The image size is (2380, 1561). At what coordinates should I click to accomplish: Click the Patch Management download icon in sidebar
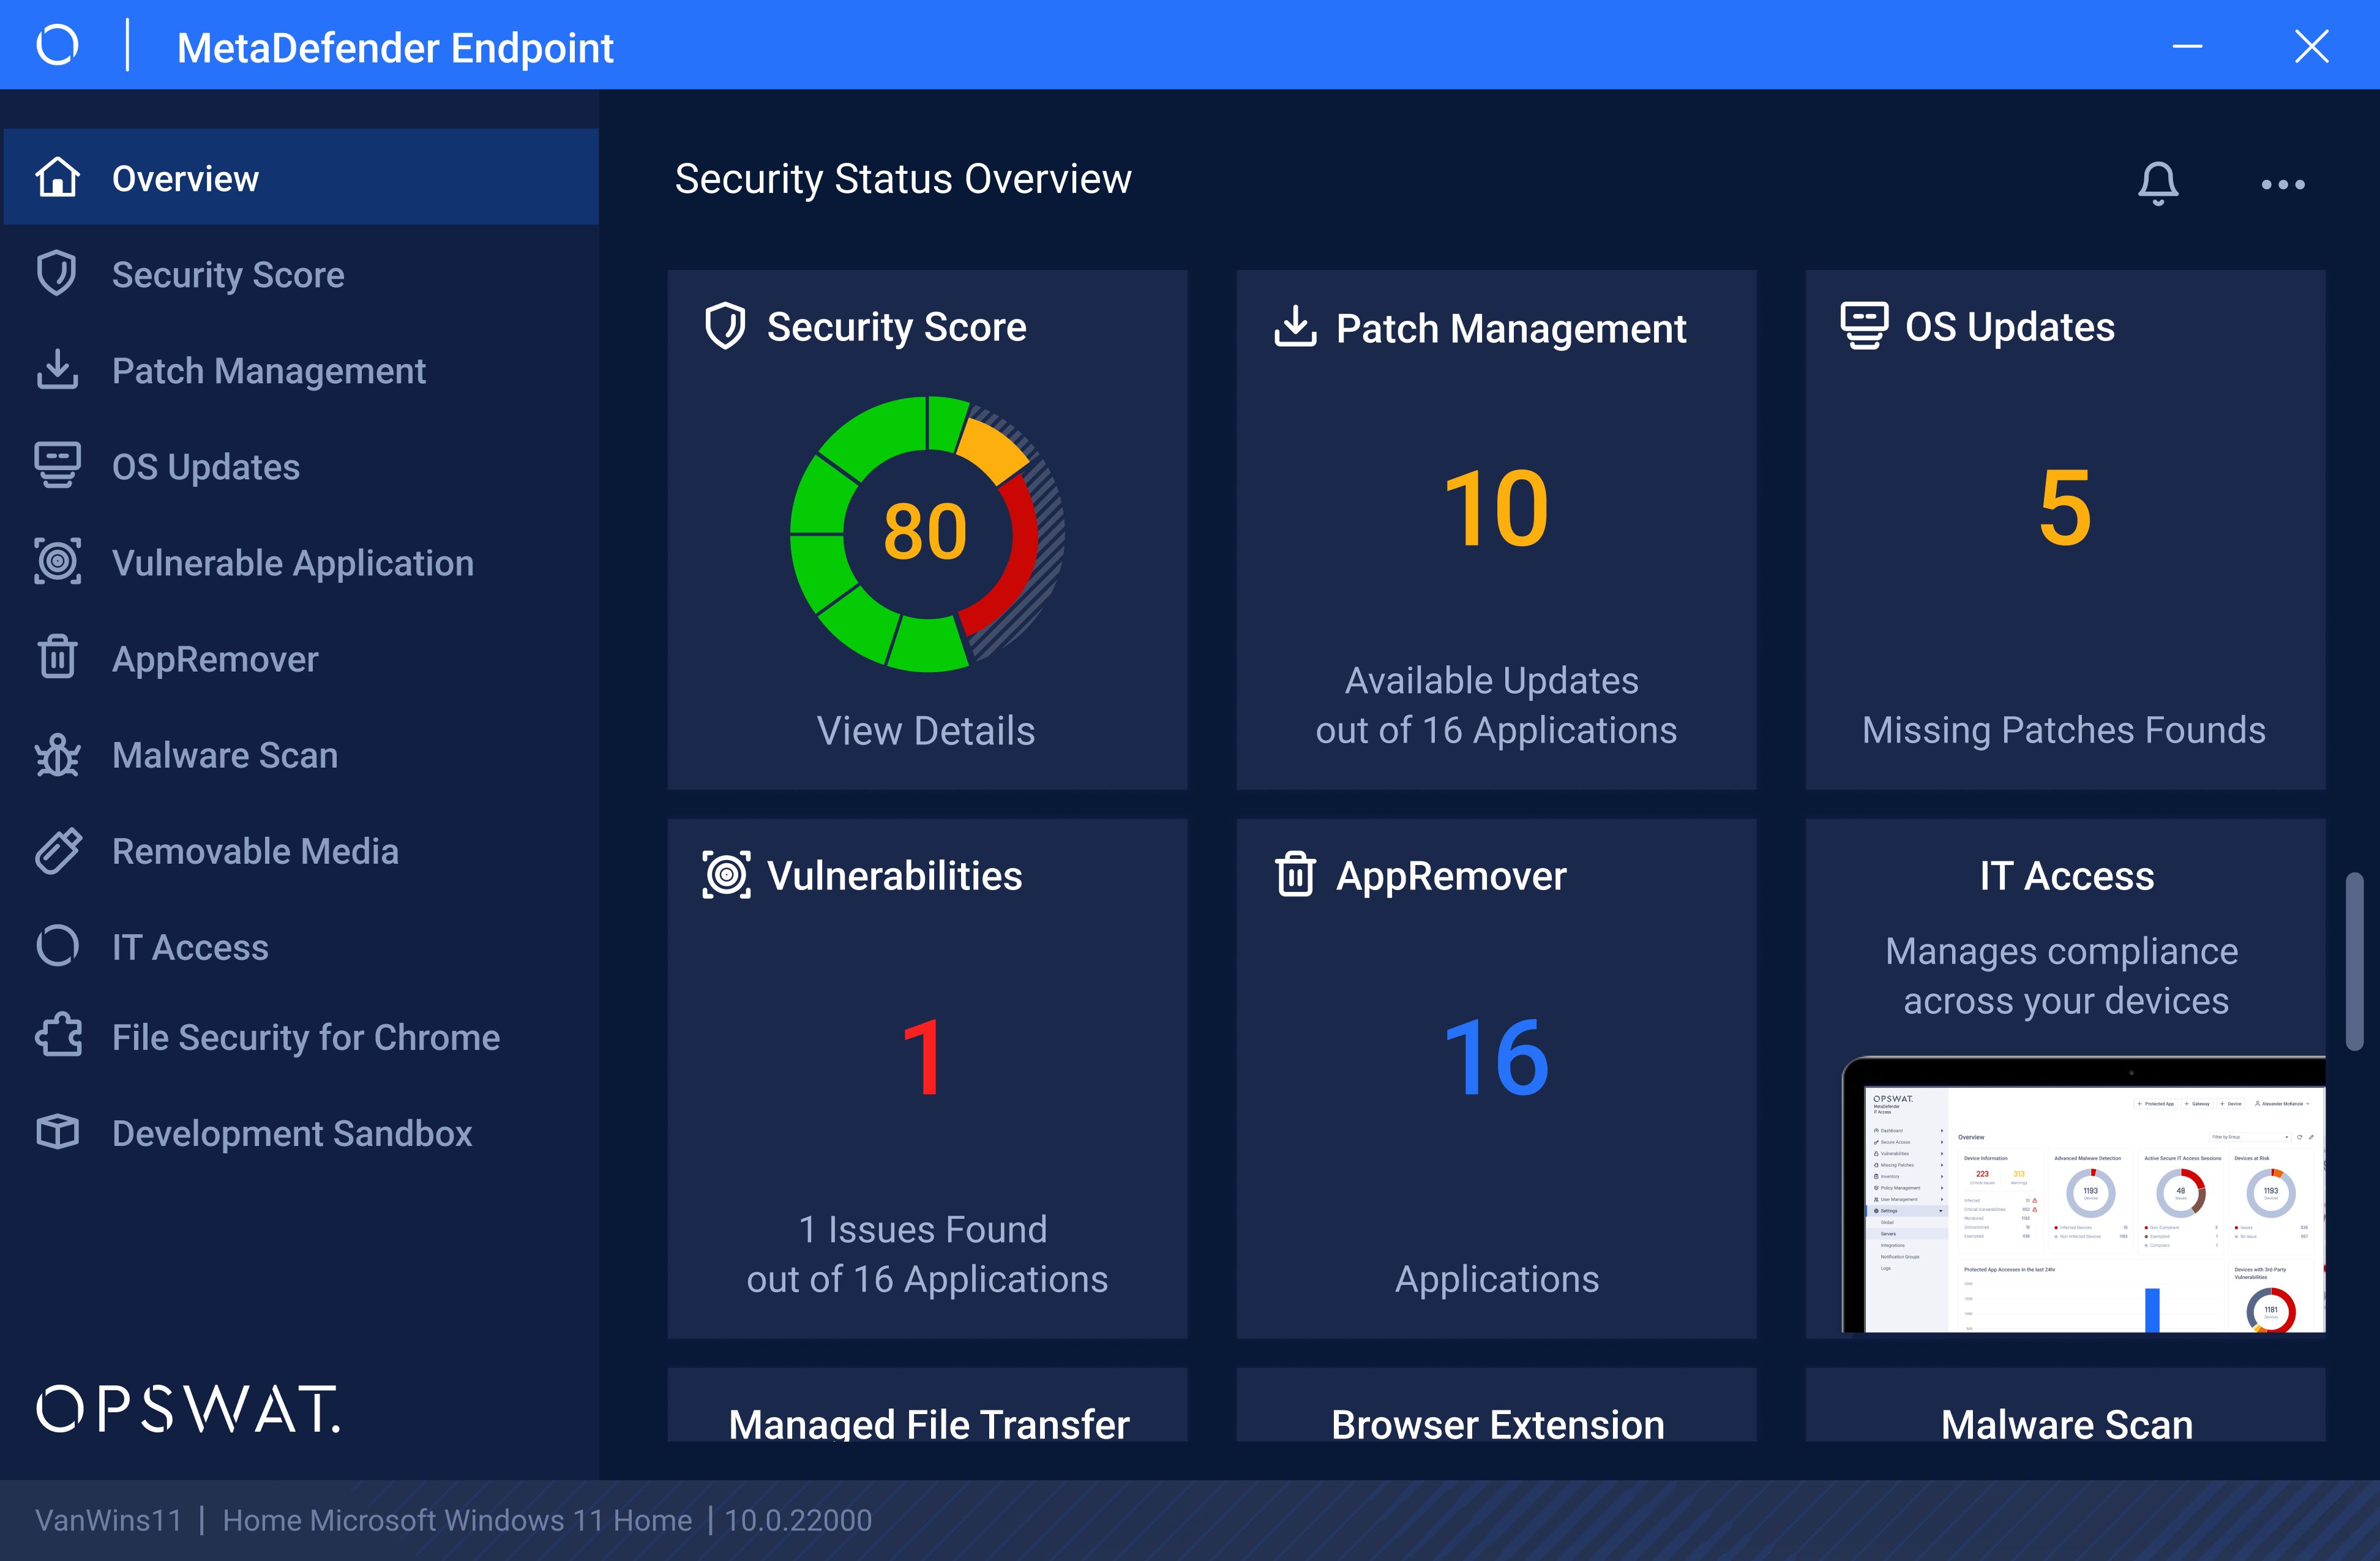coord(57,370)
